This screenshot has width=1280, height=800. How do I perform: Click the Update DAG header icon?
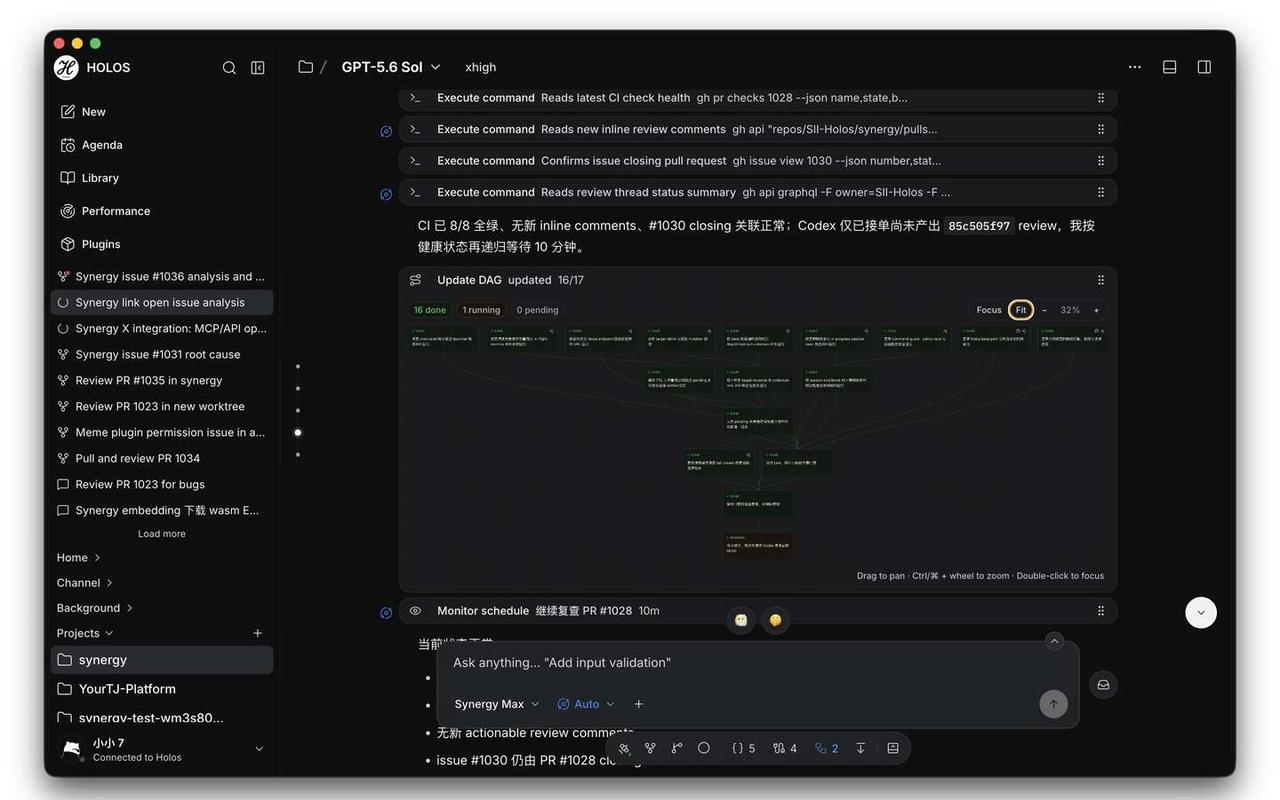pyautogui.click(x=416, y=280)
